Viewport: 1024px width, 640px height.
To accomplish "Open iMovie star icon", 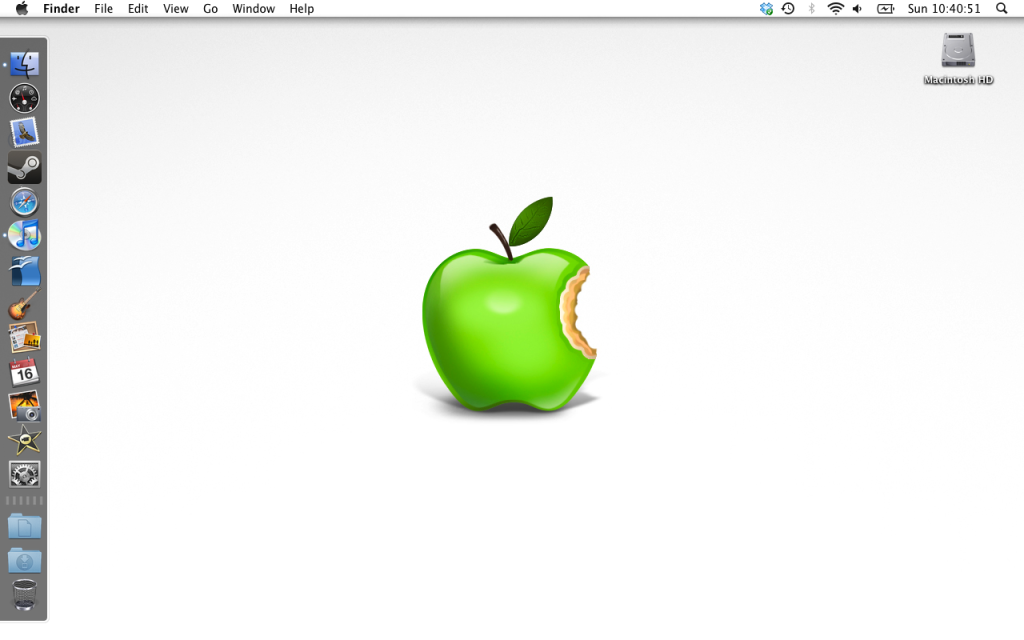I will coord(25,440).
